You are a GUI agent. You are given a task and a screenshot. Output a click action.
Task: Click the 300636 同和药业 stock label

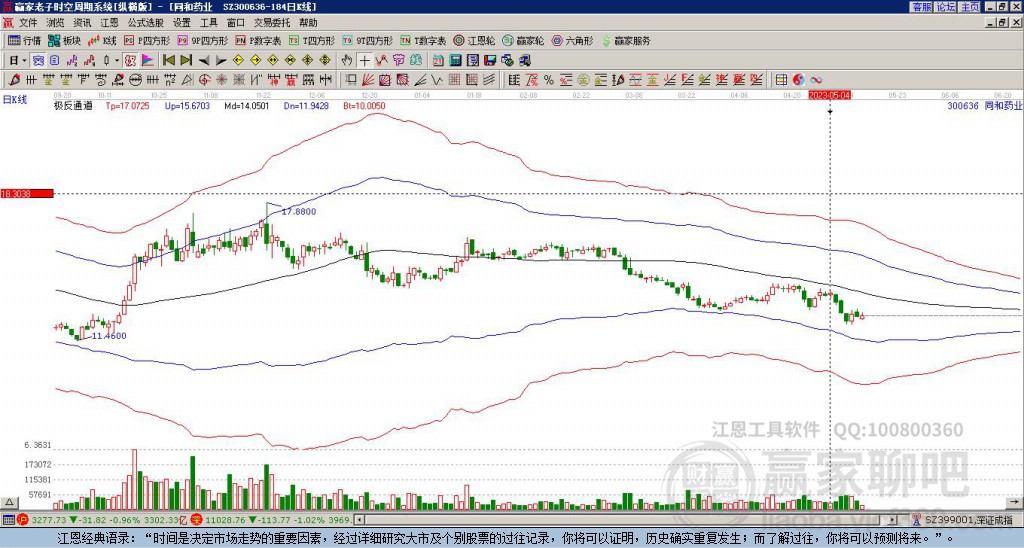point(985,105)
